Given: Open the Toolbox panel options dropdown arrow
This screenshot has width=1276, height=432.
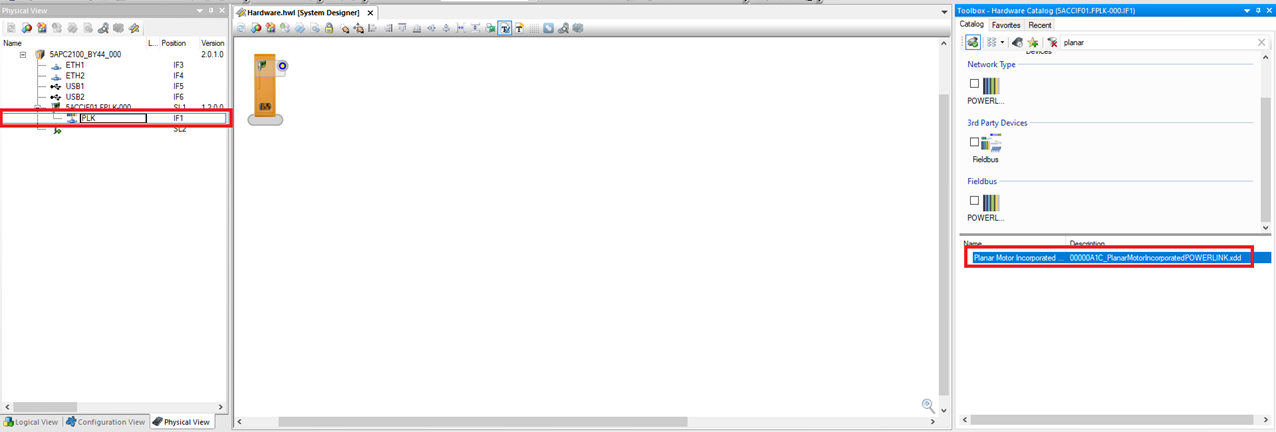Looking at the screenshot, I should click(x=1246, y=10).
